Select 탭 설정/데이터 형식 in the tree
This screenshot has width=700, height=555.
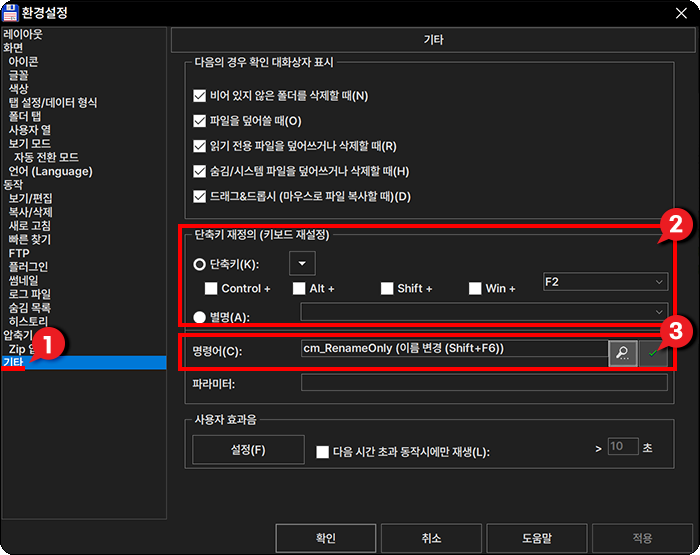point(53,103)
